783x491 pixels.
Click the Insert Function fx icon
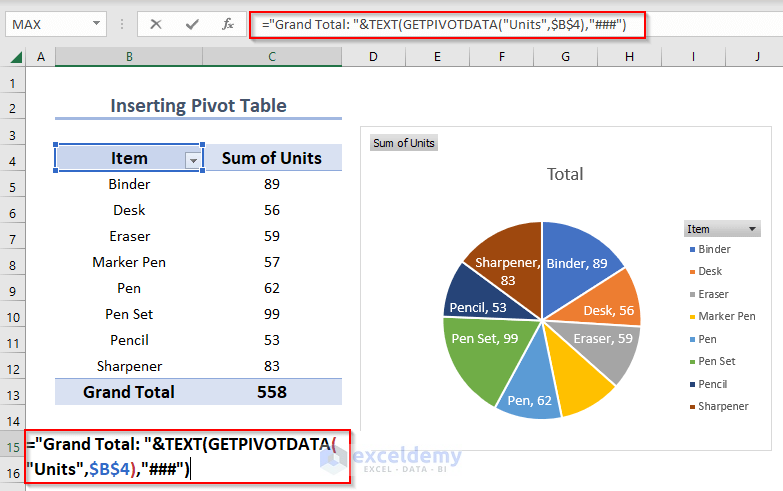tap(228, 24)
